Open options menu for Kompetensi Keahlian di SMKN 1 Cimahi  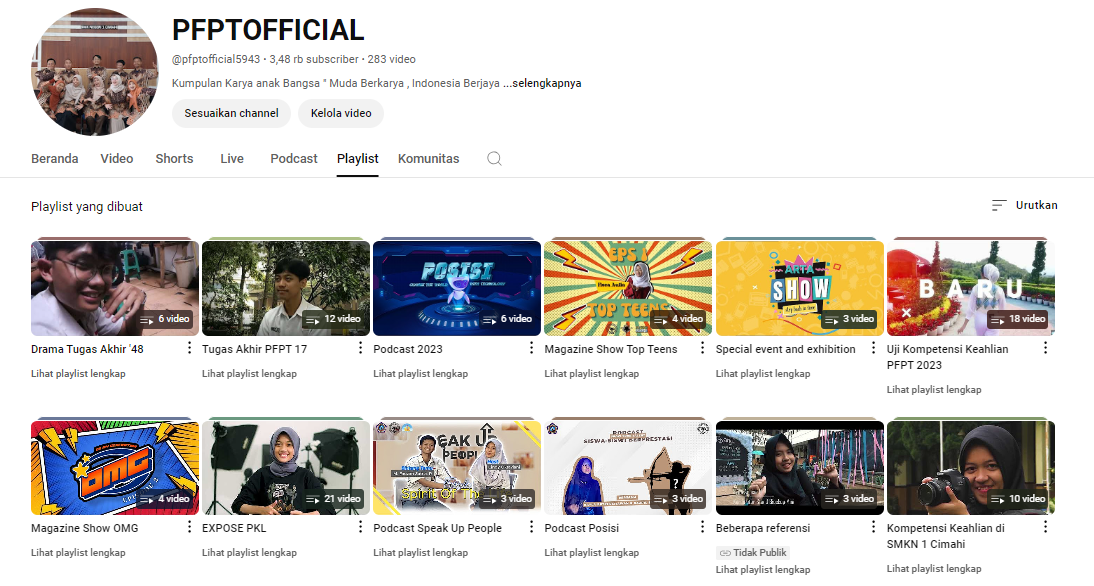click(x=1045, y=527)
